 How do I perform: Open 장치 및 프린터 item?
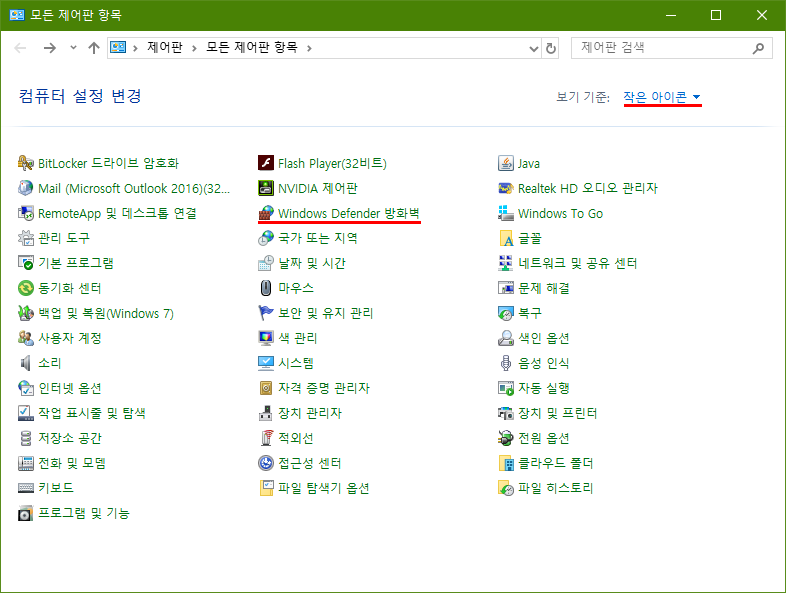pyautogui.click(x=547, y=413)
